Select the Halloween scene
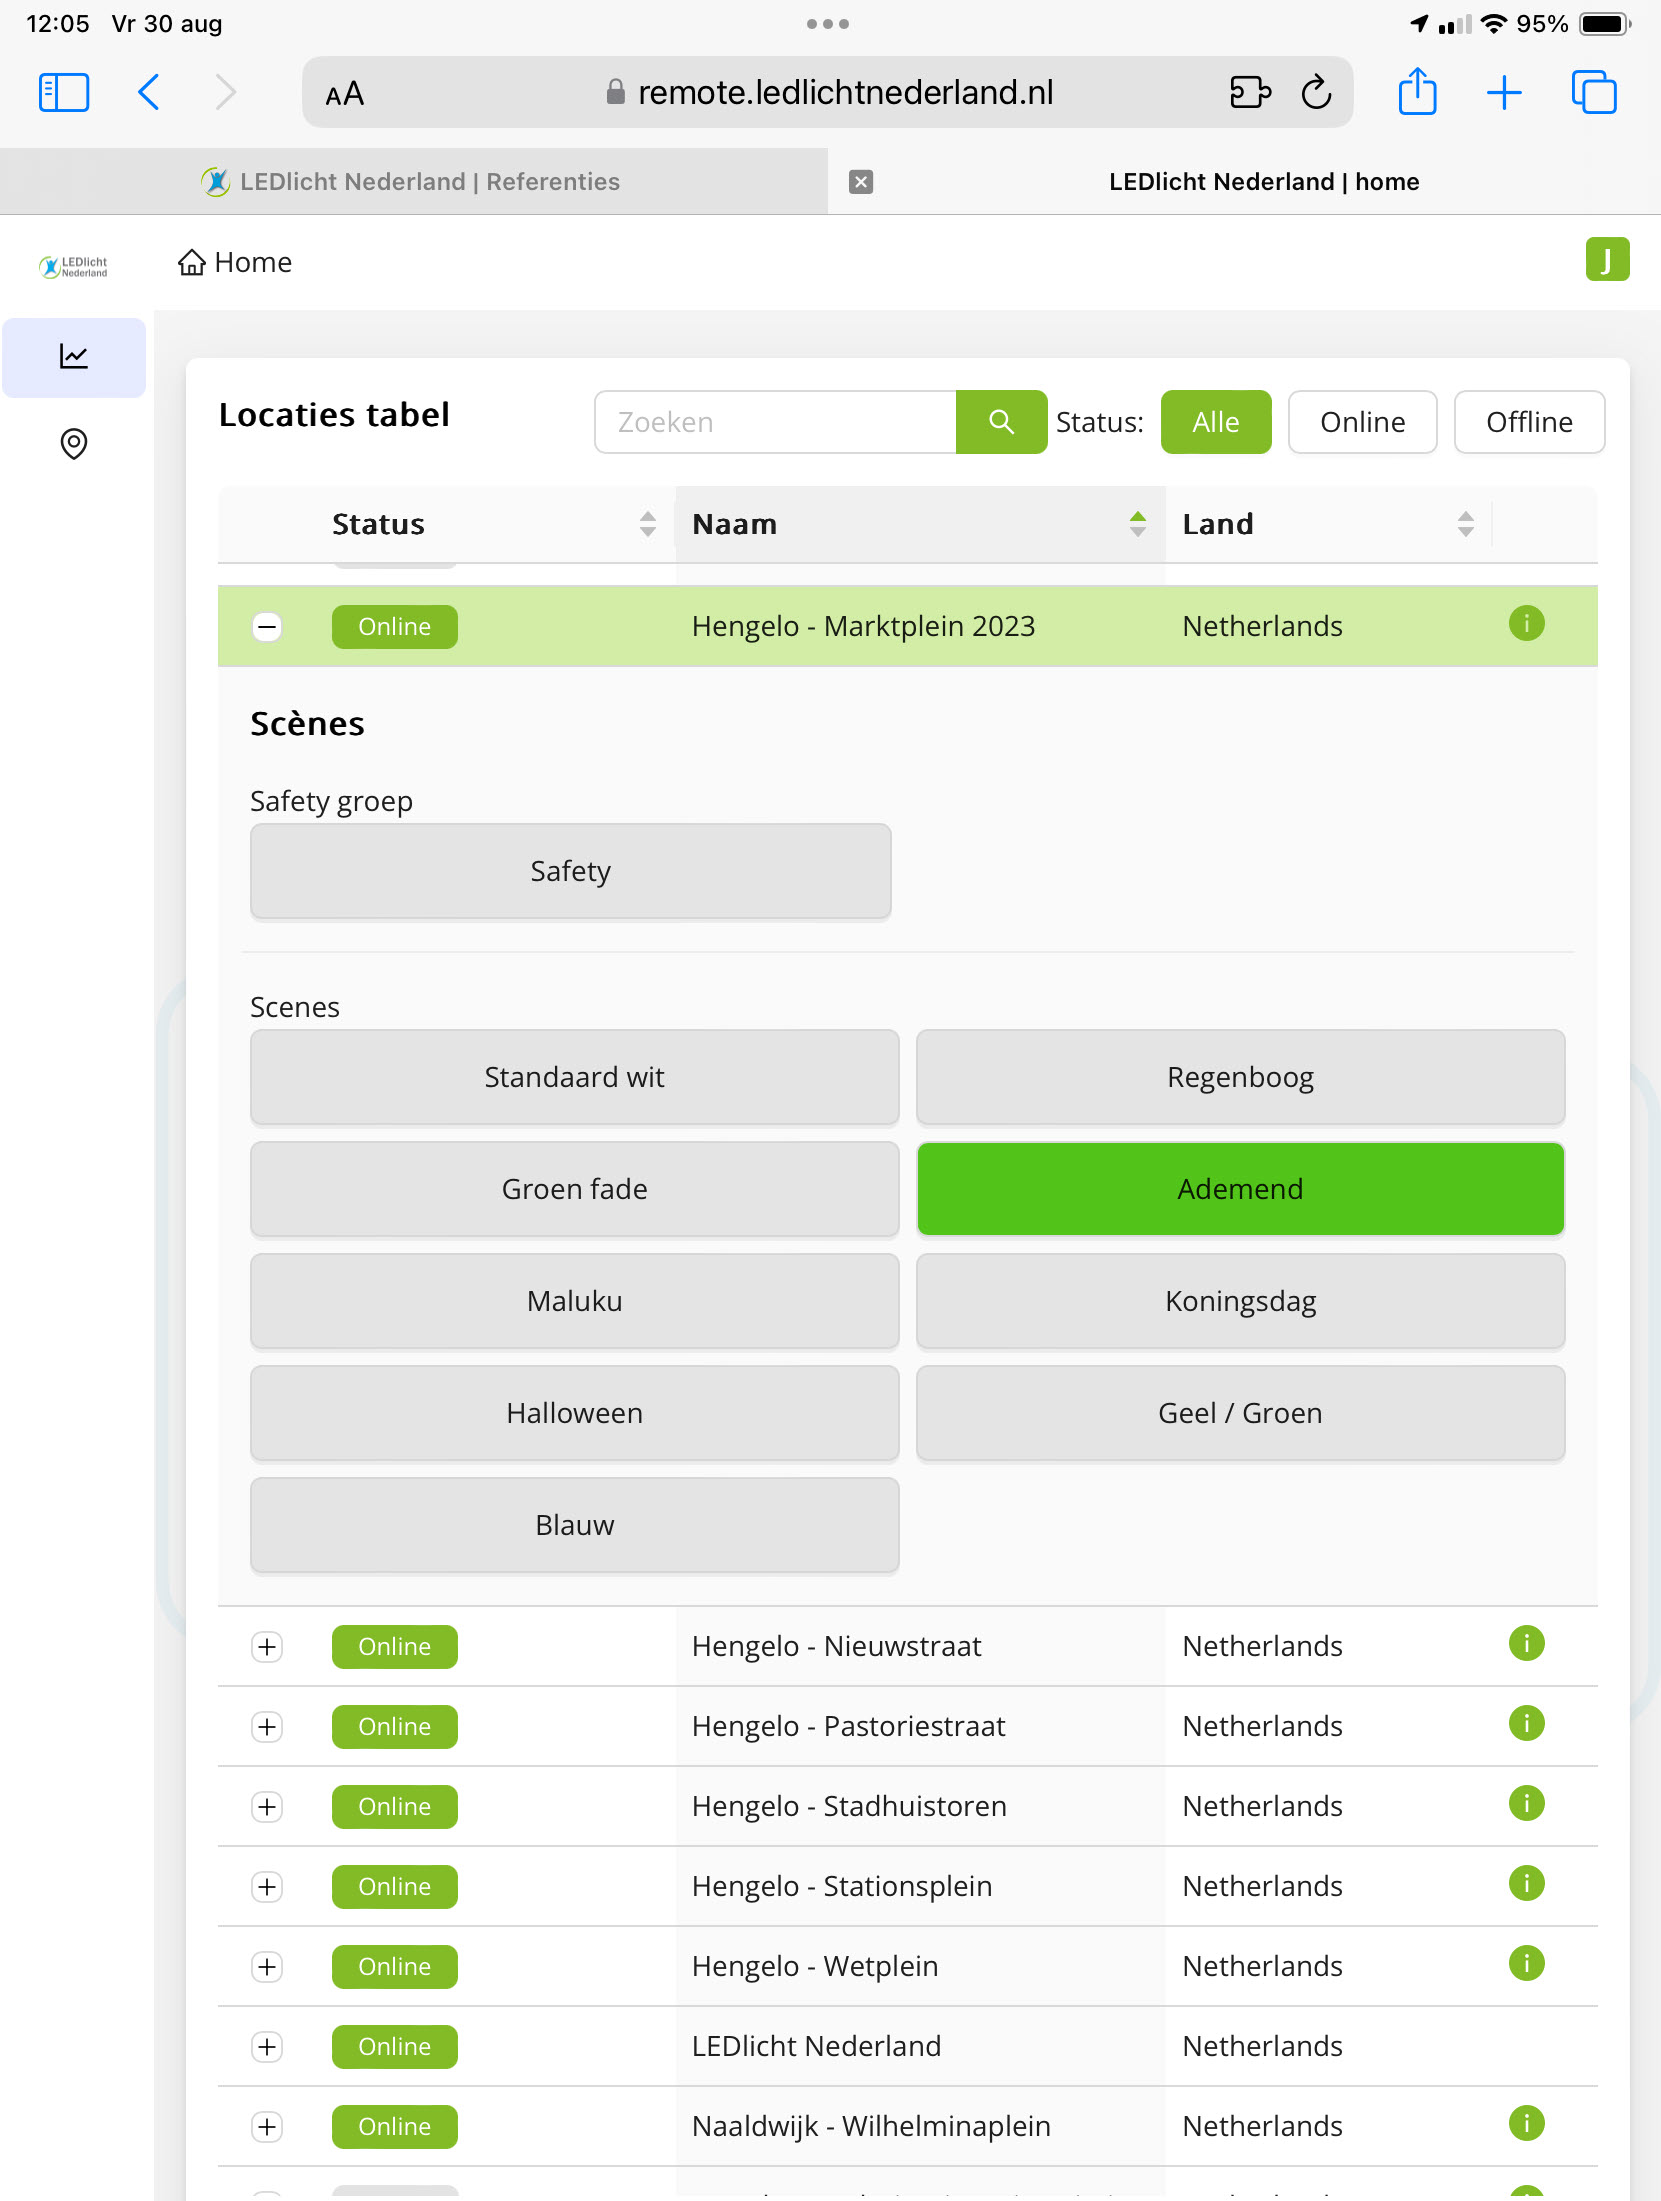This screenshot has width=1661, height=2201. (x=574, y=1413)
